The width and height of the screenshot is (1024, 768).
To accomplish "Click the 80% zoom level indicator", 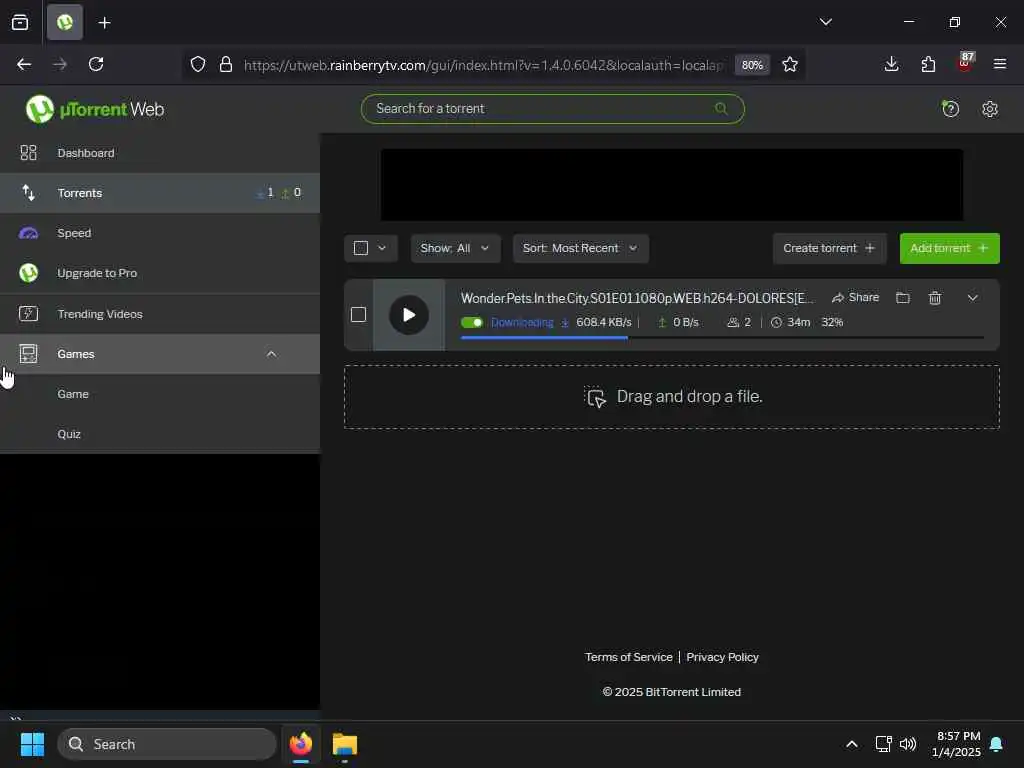I will tap(752, 65).
